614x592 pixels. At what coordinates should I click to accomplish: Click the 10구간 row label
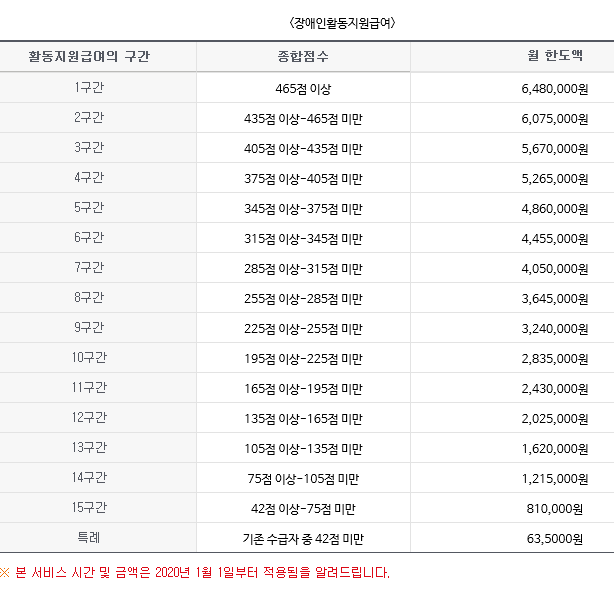pos(89,357)
